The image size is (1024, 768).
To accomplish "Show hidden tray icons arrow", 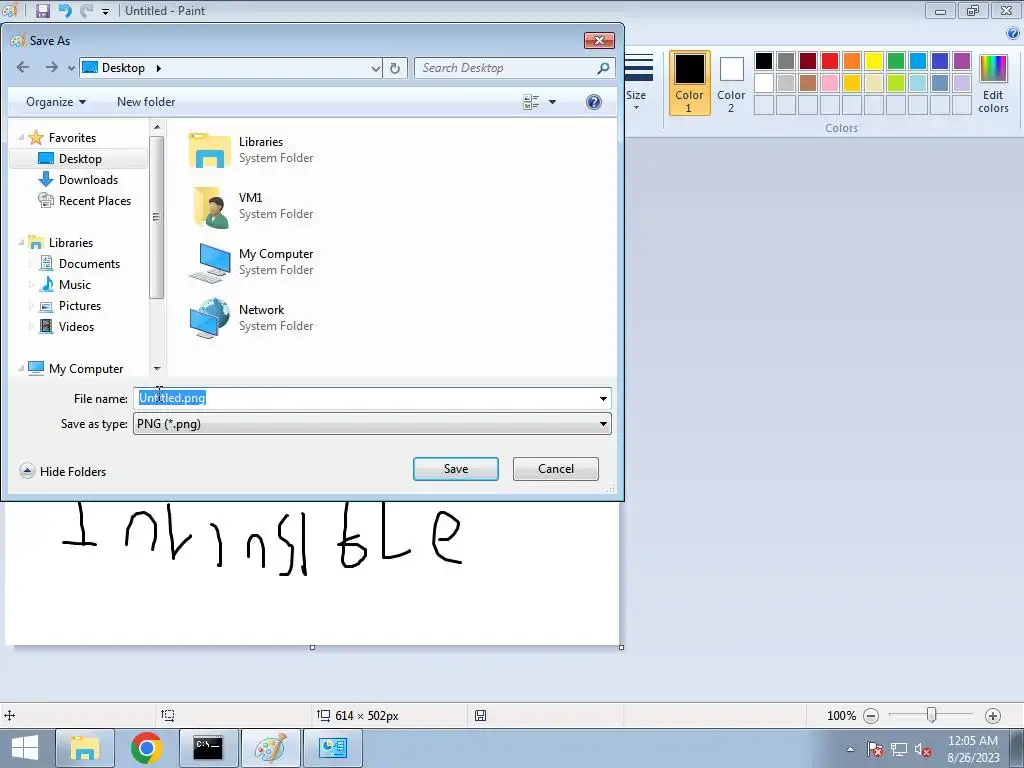I will [x=850, y=749].
